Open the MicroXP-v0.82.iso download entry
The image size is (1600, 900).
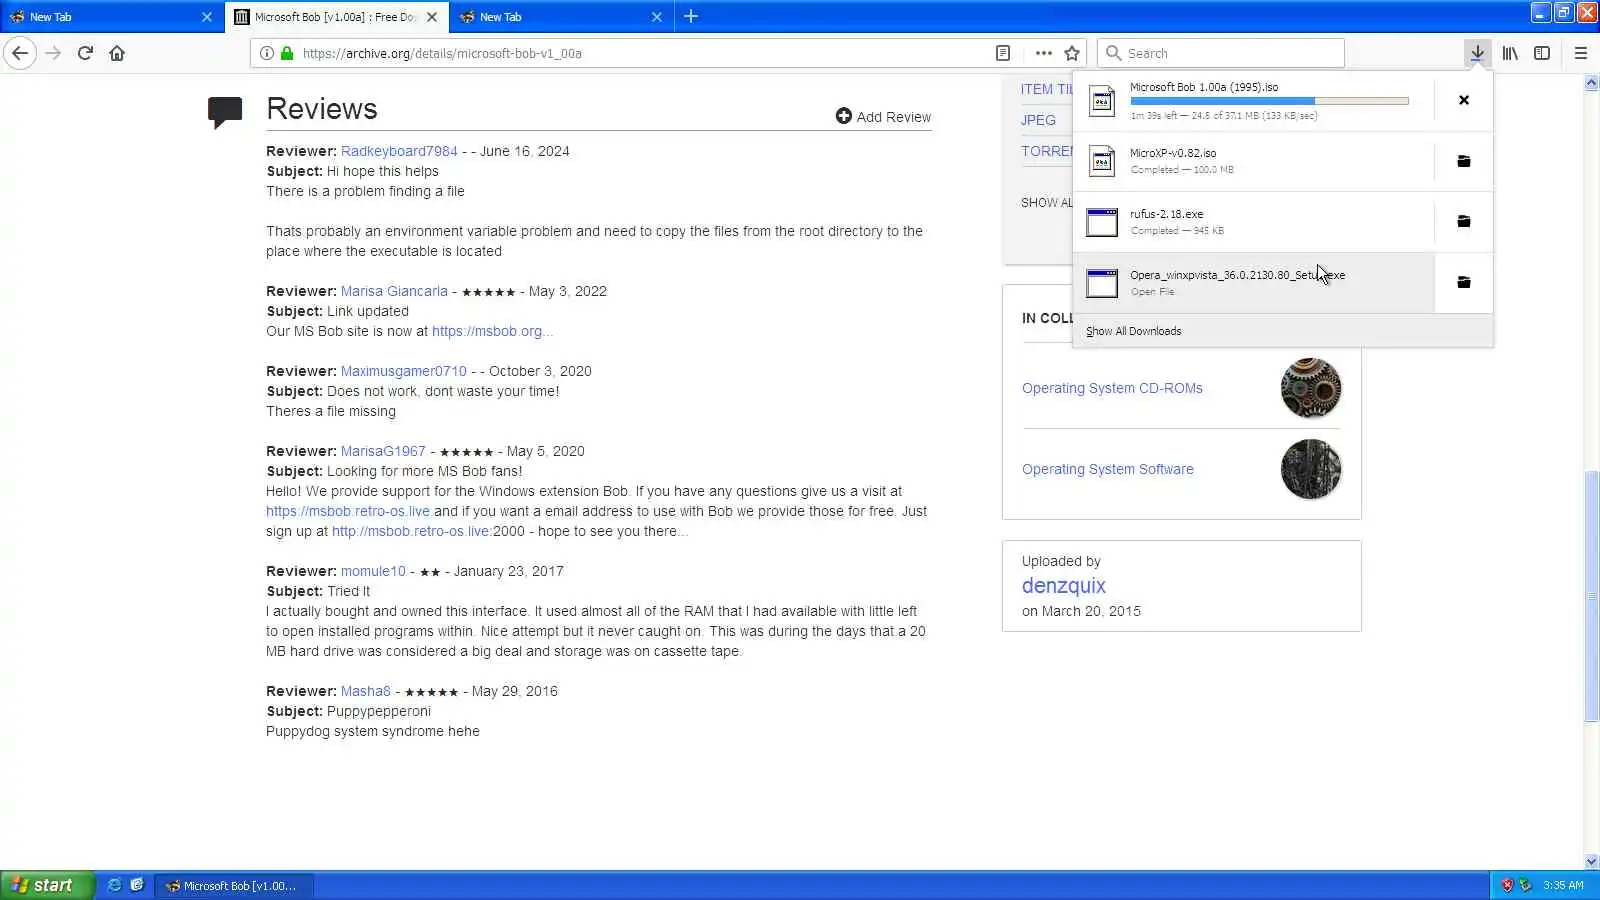pos(1254,161)
